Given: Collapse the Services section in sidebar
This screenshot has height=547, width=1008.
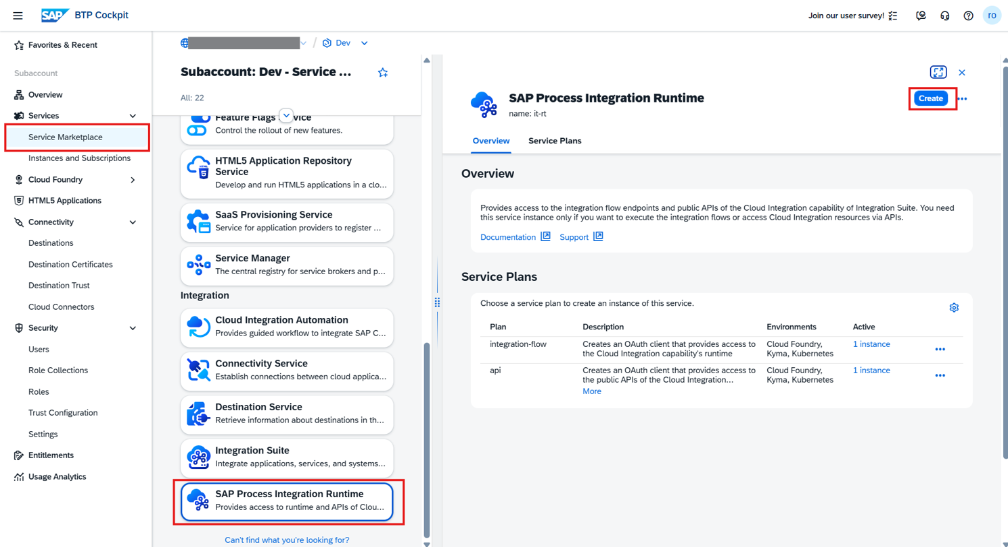Looking at the screenshot, I should [133, 116].
